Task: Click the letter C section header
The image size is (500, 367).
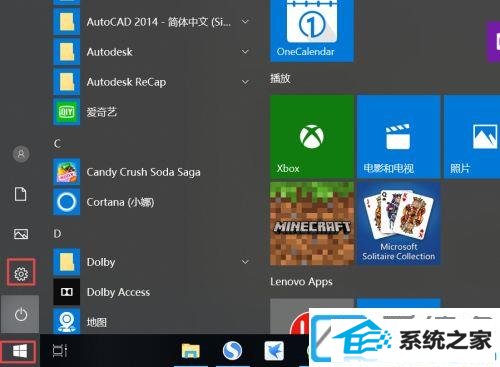Action: [57, 144]
